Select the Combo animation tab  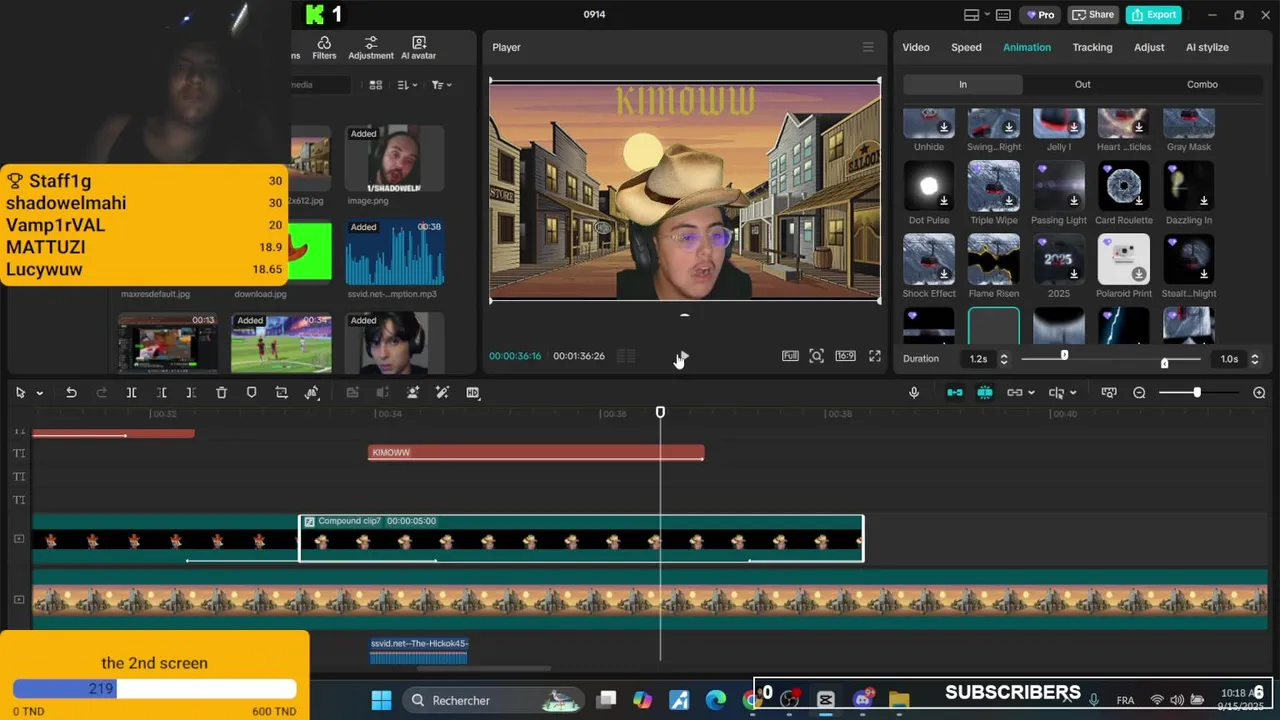tap(1202, 84)
